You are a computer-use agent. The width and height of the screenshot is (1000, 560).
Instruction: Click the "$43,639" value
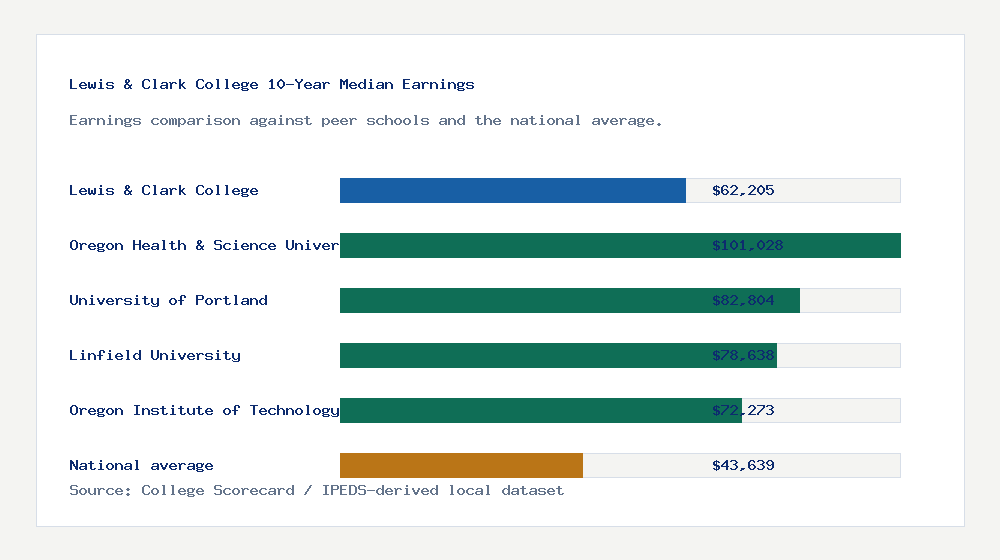pos(743,466)
